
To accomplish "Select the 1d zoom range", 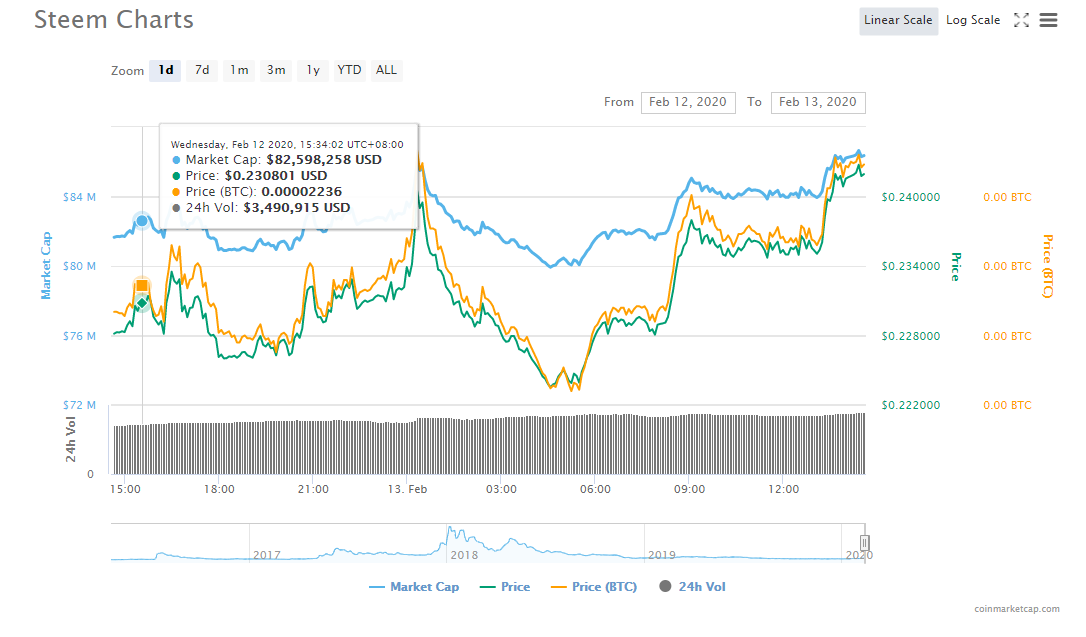I will coord(166,70).
